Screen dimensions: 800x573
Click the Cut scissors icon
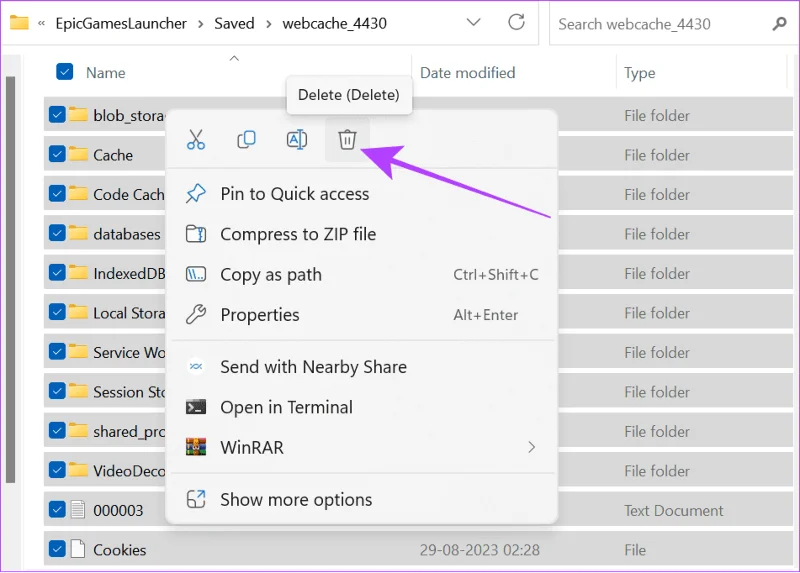click(196, 139)
